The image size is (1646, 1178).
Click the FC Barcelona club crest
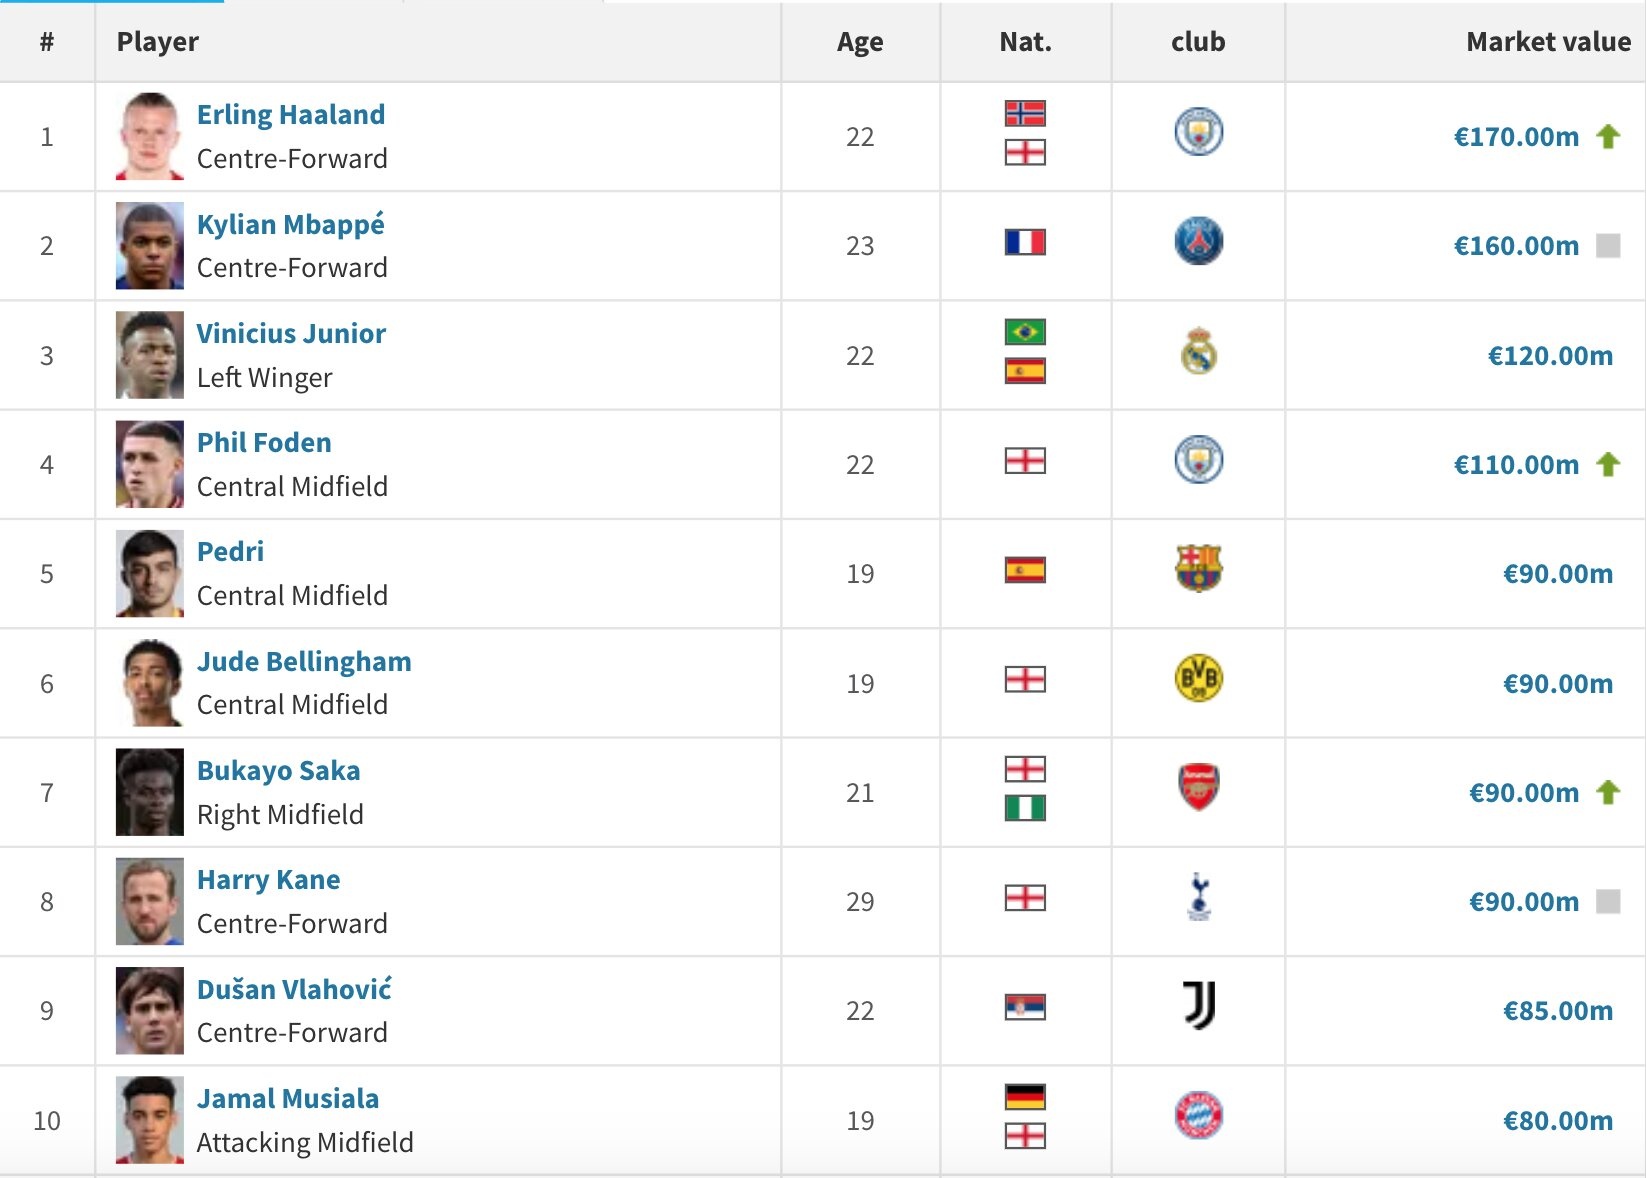click(x=1198, y=569)
